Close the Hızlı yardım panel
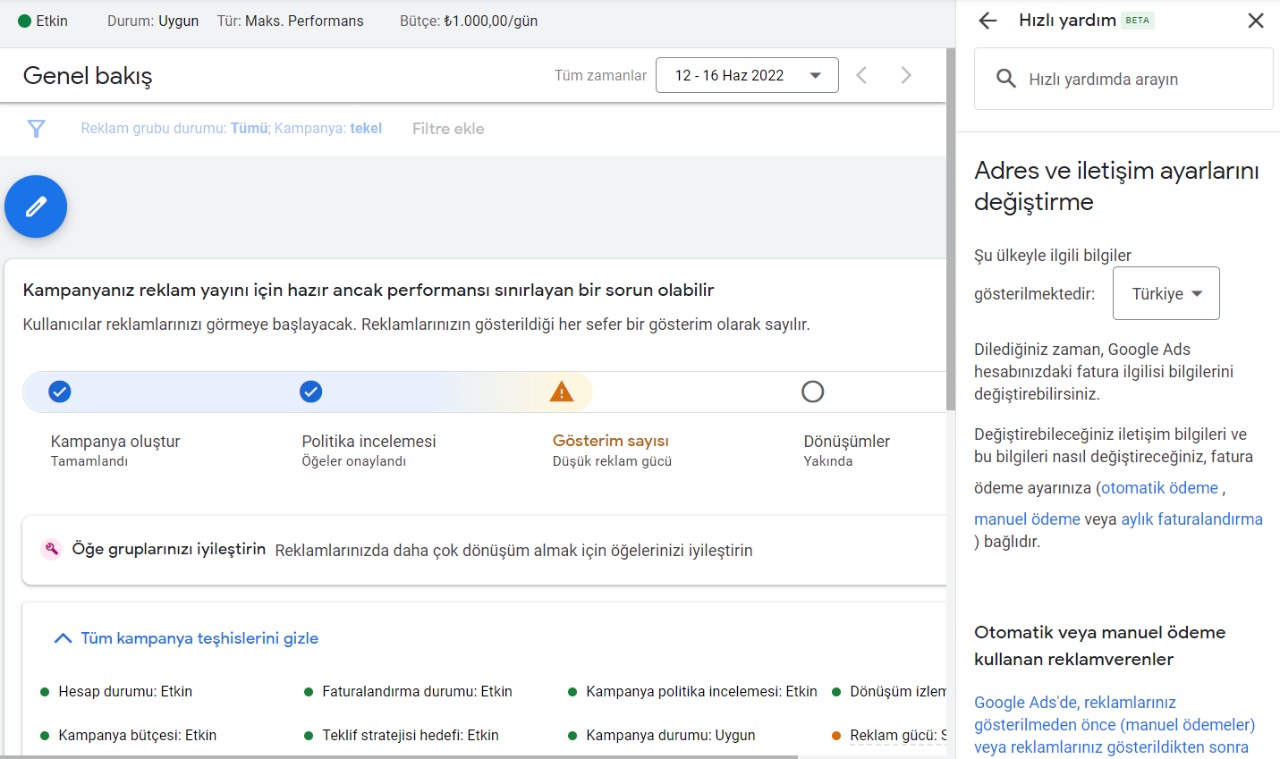 (1256, 20)
